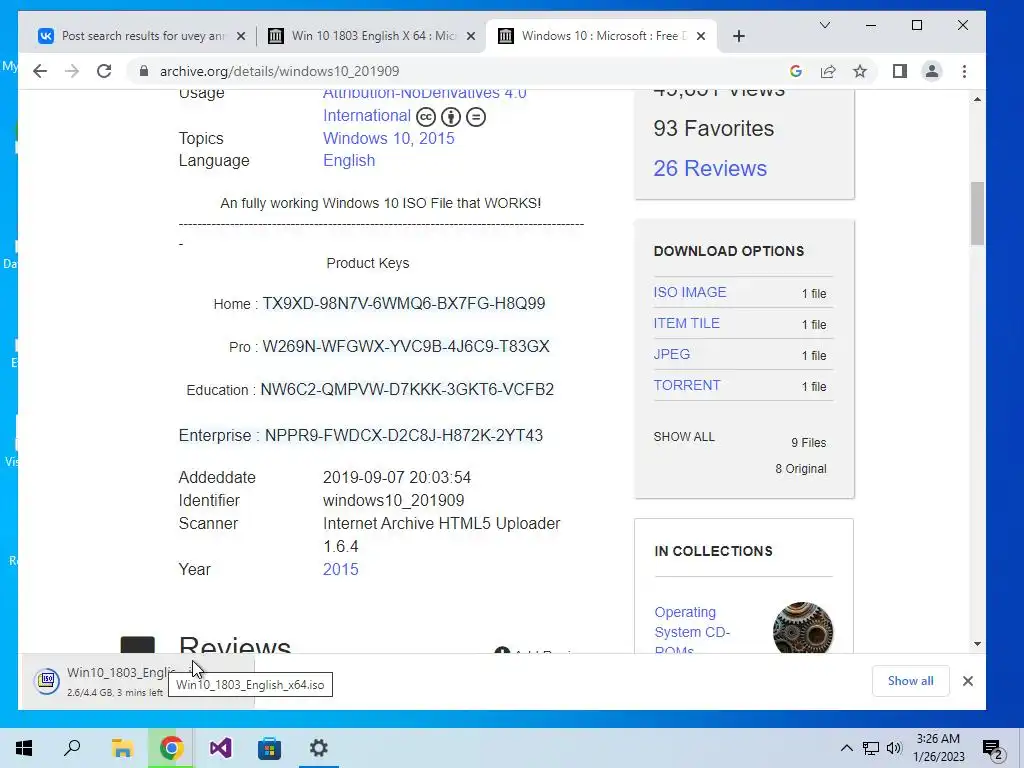Select Windows 10 : Microsoft tab
1024x768 pixels.
coord(602,36)
